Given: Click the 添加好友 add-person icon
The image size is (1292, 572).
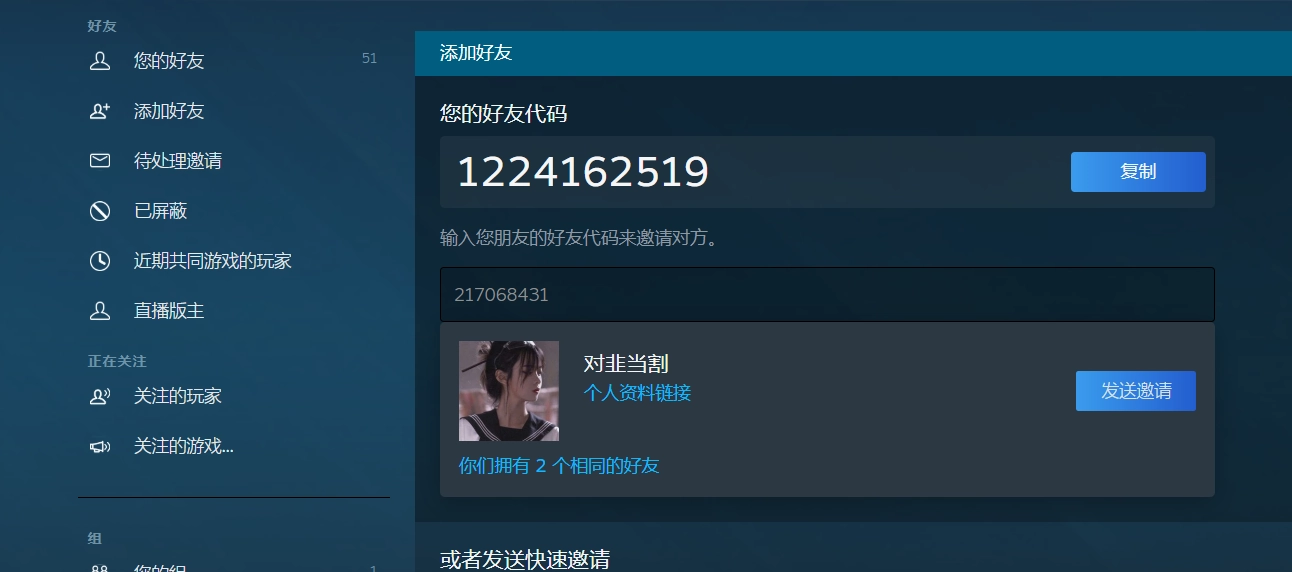Looking at the screenshot, I should 100,111.
